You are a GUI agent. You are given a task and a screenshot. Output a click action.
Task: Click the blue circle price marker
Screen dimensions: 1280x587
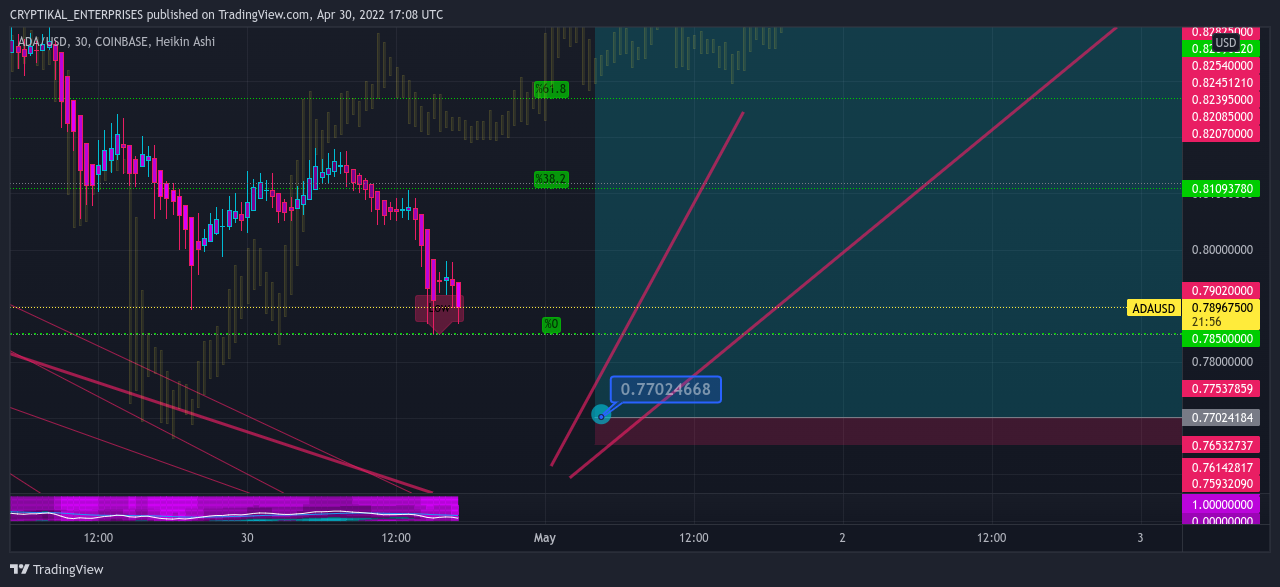click(601, 414)
